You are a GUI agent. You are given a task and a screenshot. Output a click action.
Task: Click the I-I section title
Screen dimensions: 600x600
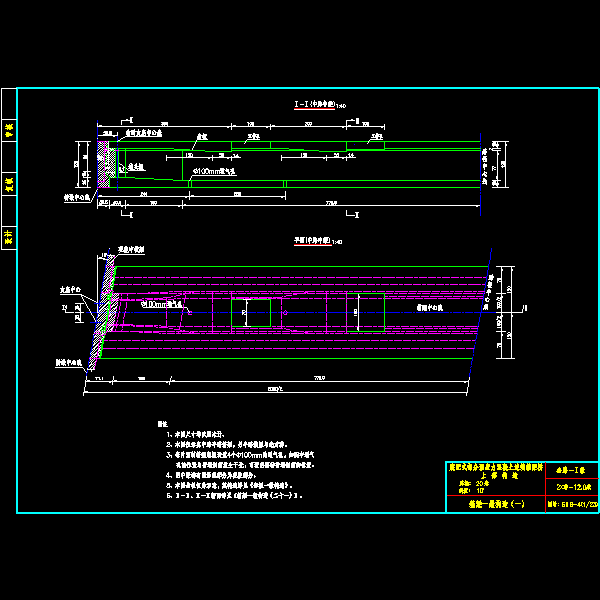point(315,104)
